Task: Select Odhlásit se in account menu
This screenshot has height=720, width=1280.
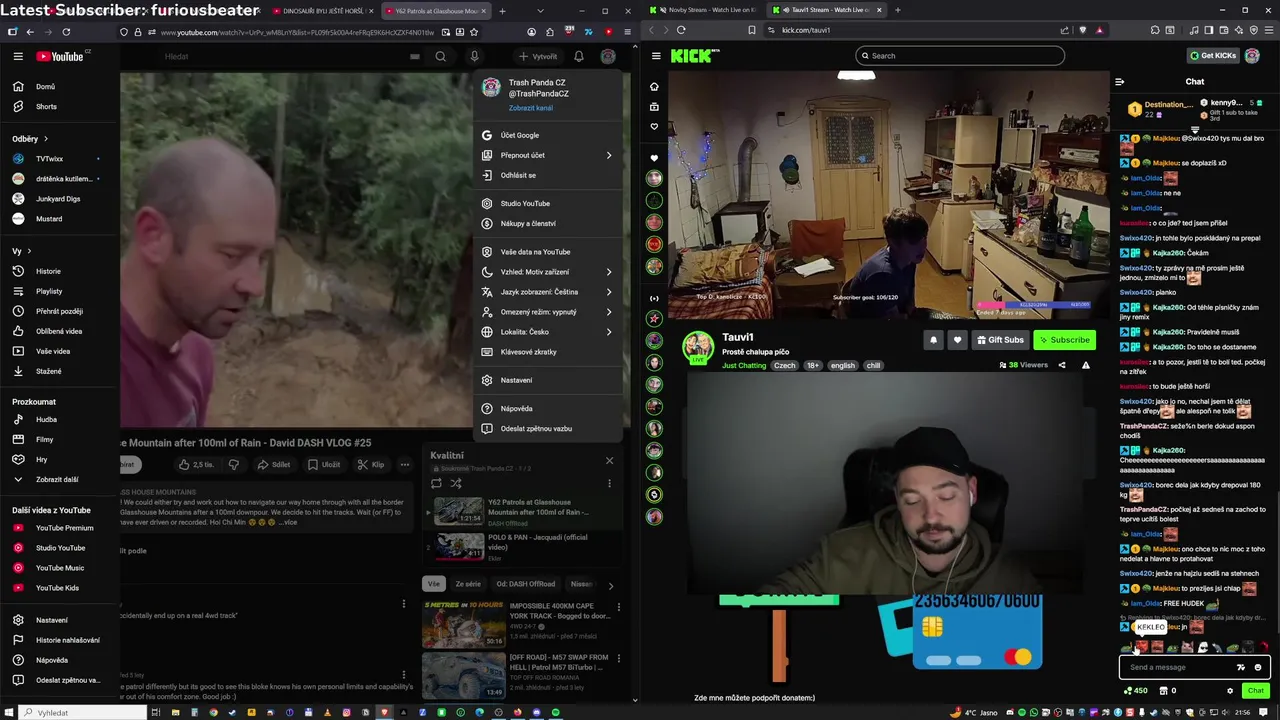Action: pos(547,175)
